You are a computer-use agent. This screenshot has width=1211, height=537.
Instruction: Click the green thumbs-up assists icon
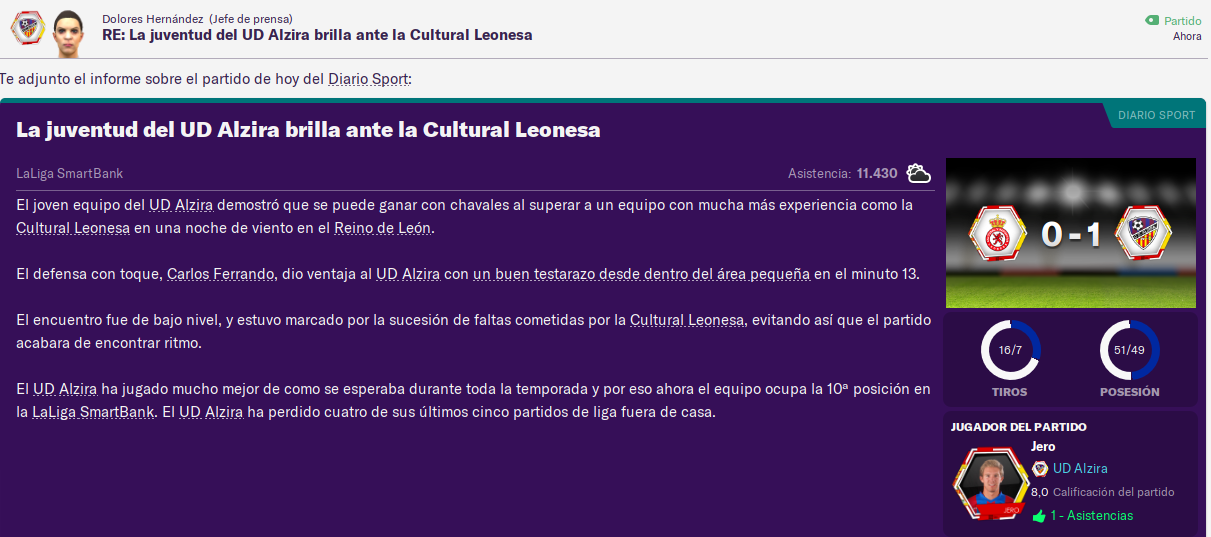click(1039, 516)
